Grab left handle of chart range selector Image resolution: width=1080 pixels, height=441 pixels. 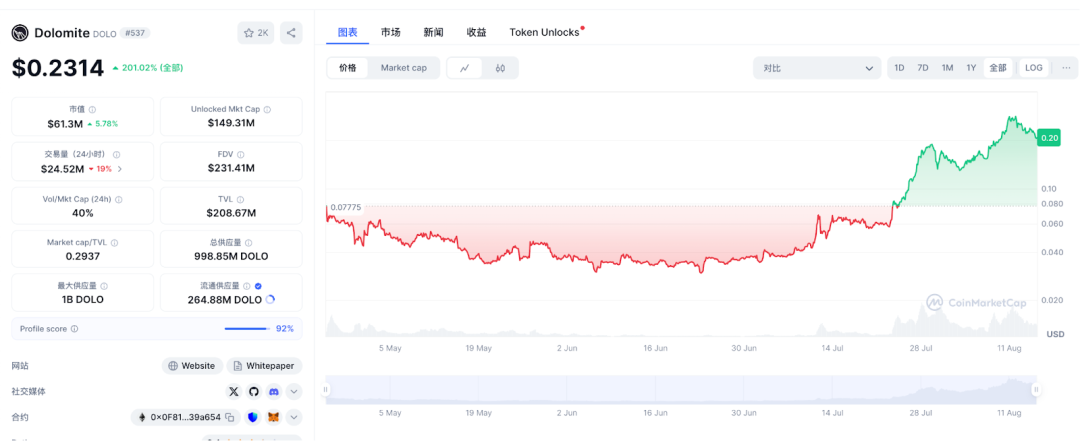coord(326,390)
